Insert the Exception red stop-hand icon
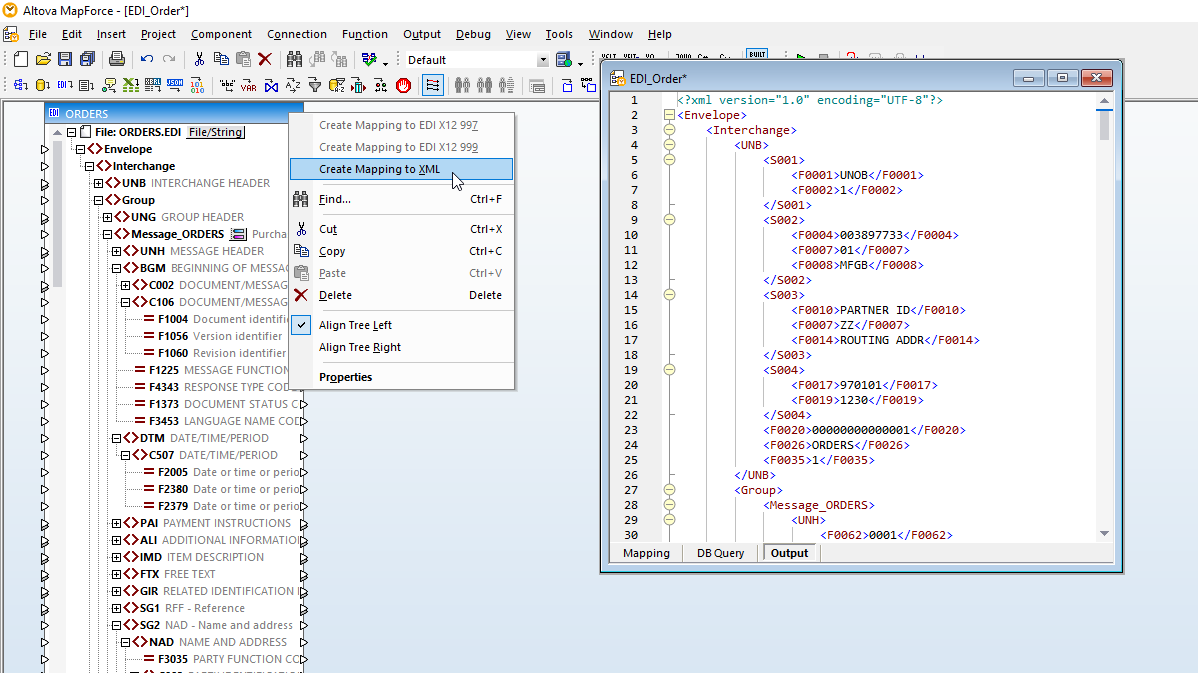This screenshot has height=673, width=1198. 403,86
